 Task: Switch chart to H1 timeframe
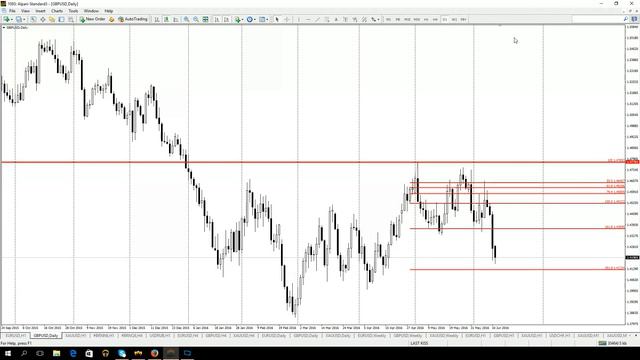[x=426, y=19]
